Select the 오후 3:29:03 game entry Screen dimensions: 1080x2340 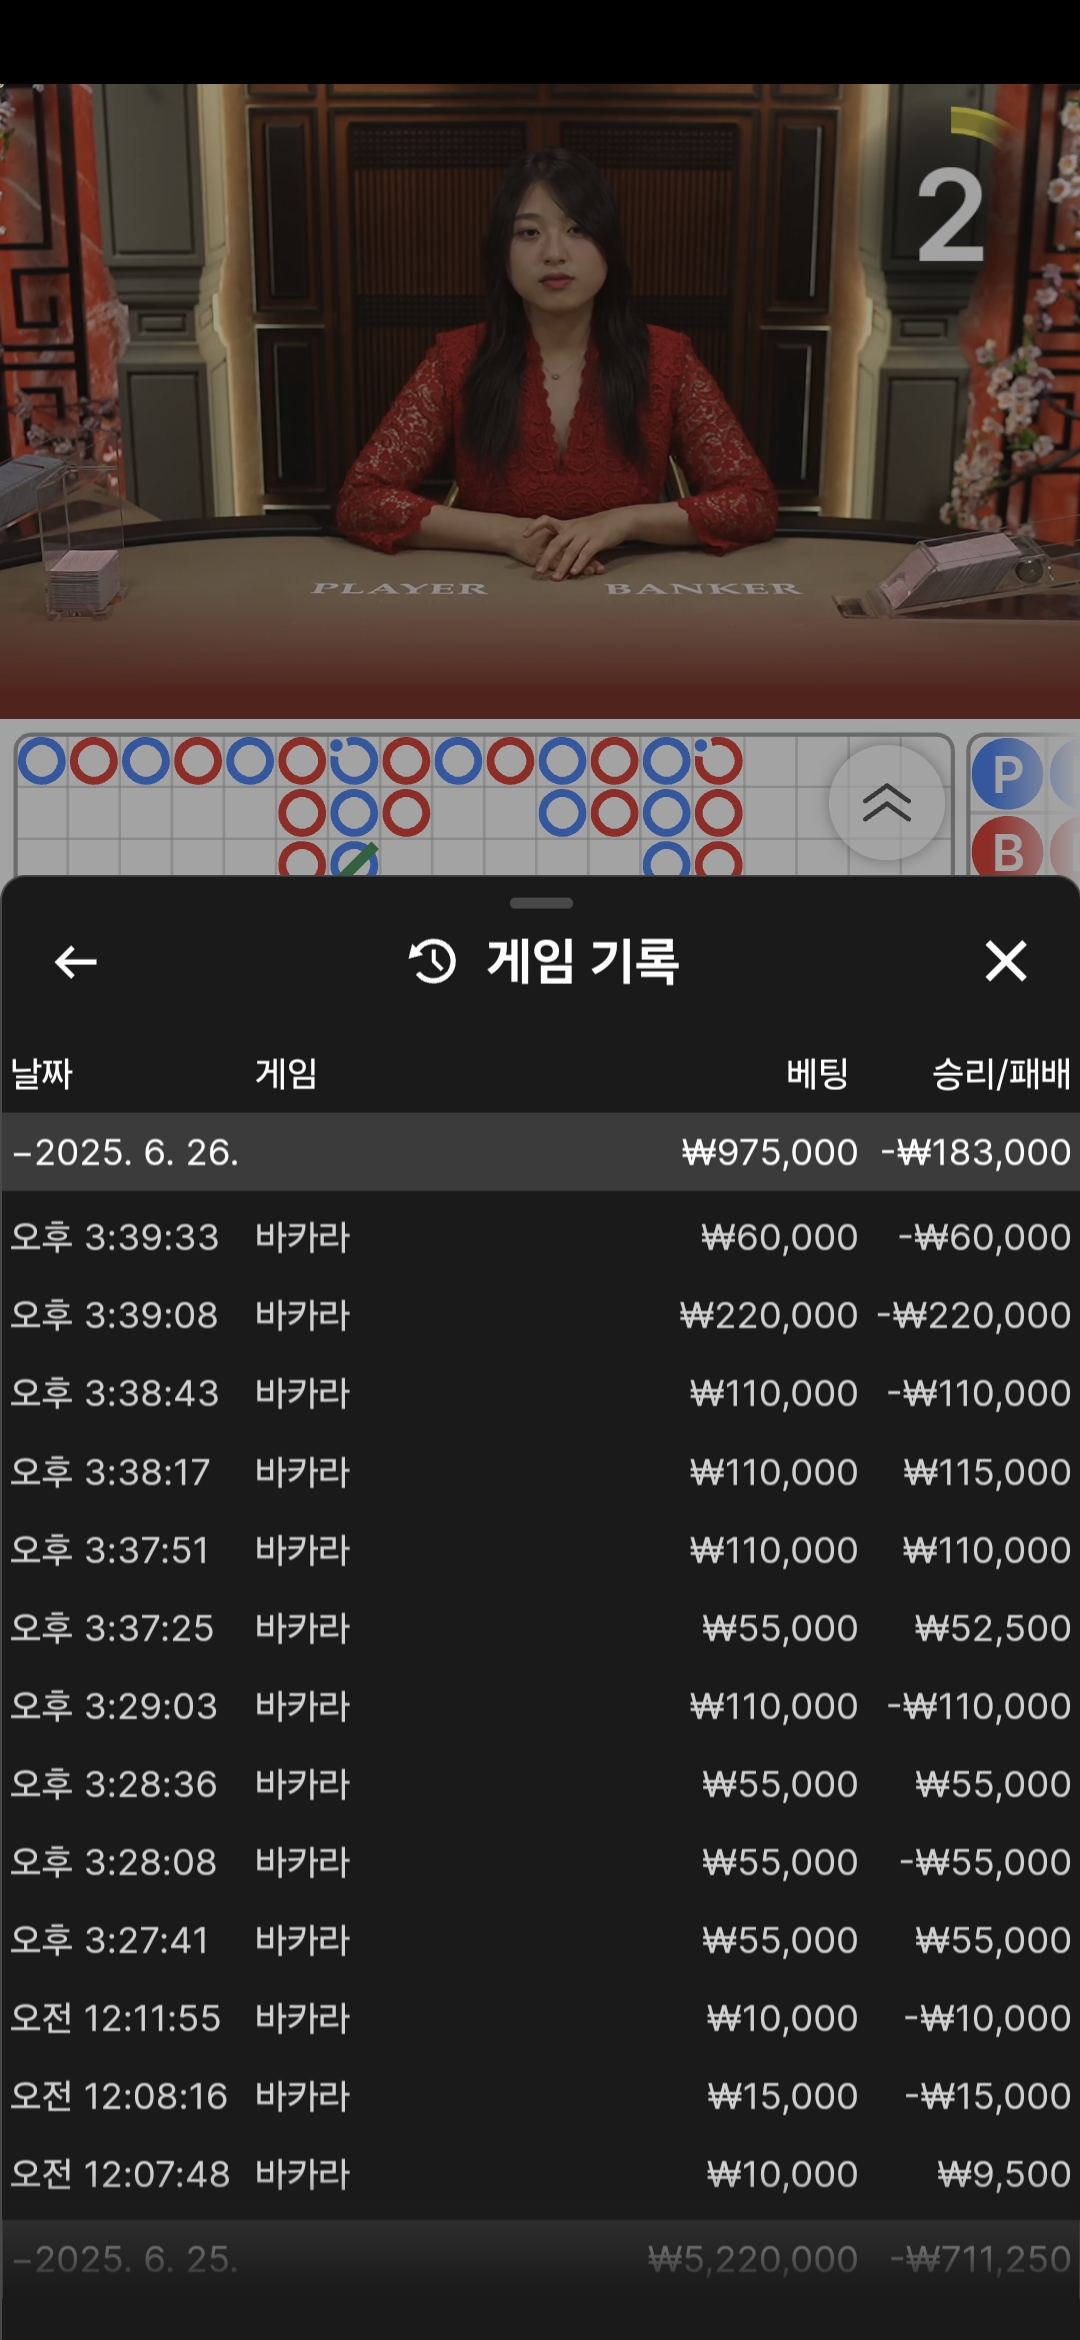point(540,1706)
